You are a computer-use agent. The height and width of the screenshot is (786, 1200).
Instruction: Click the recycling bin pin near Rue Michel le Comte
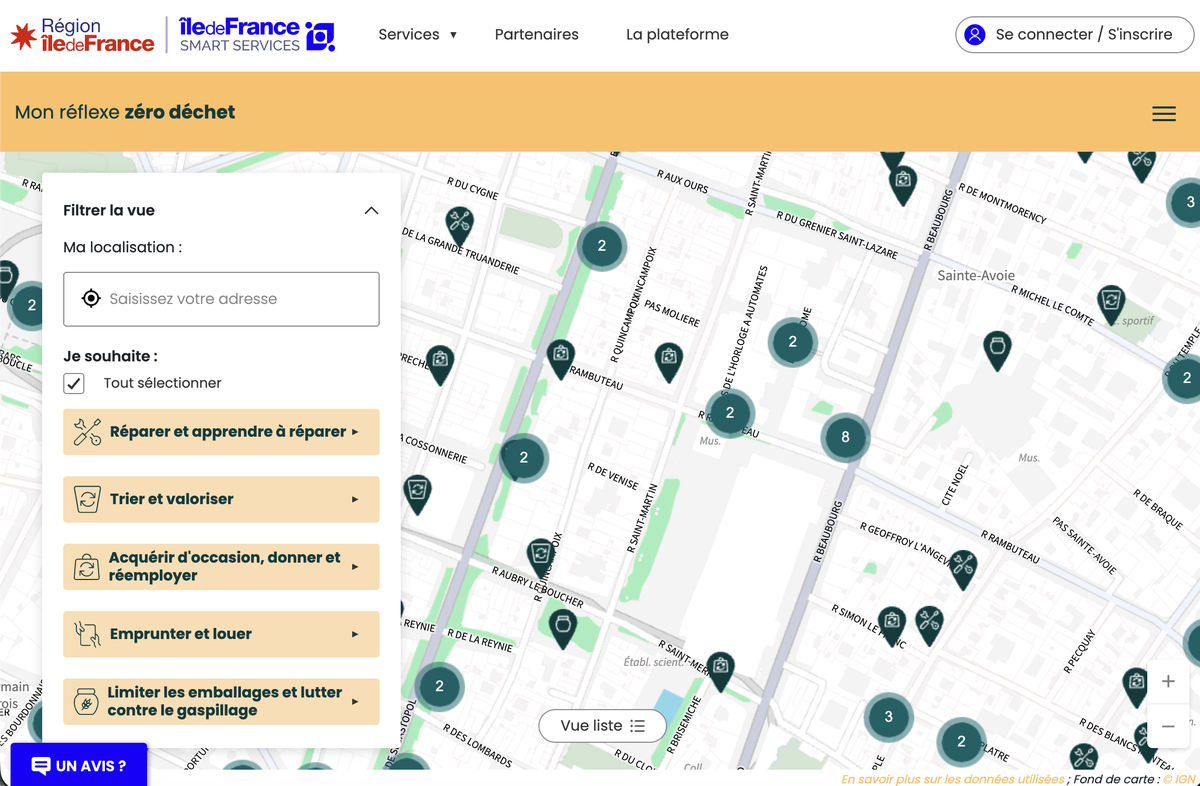point(1110,300)
